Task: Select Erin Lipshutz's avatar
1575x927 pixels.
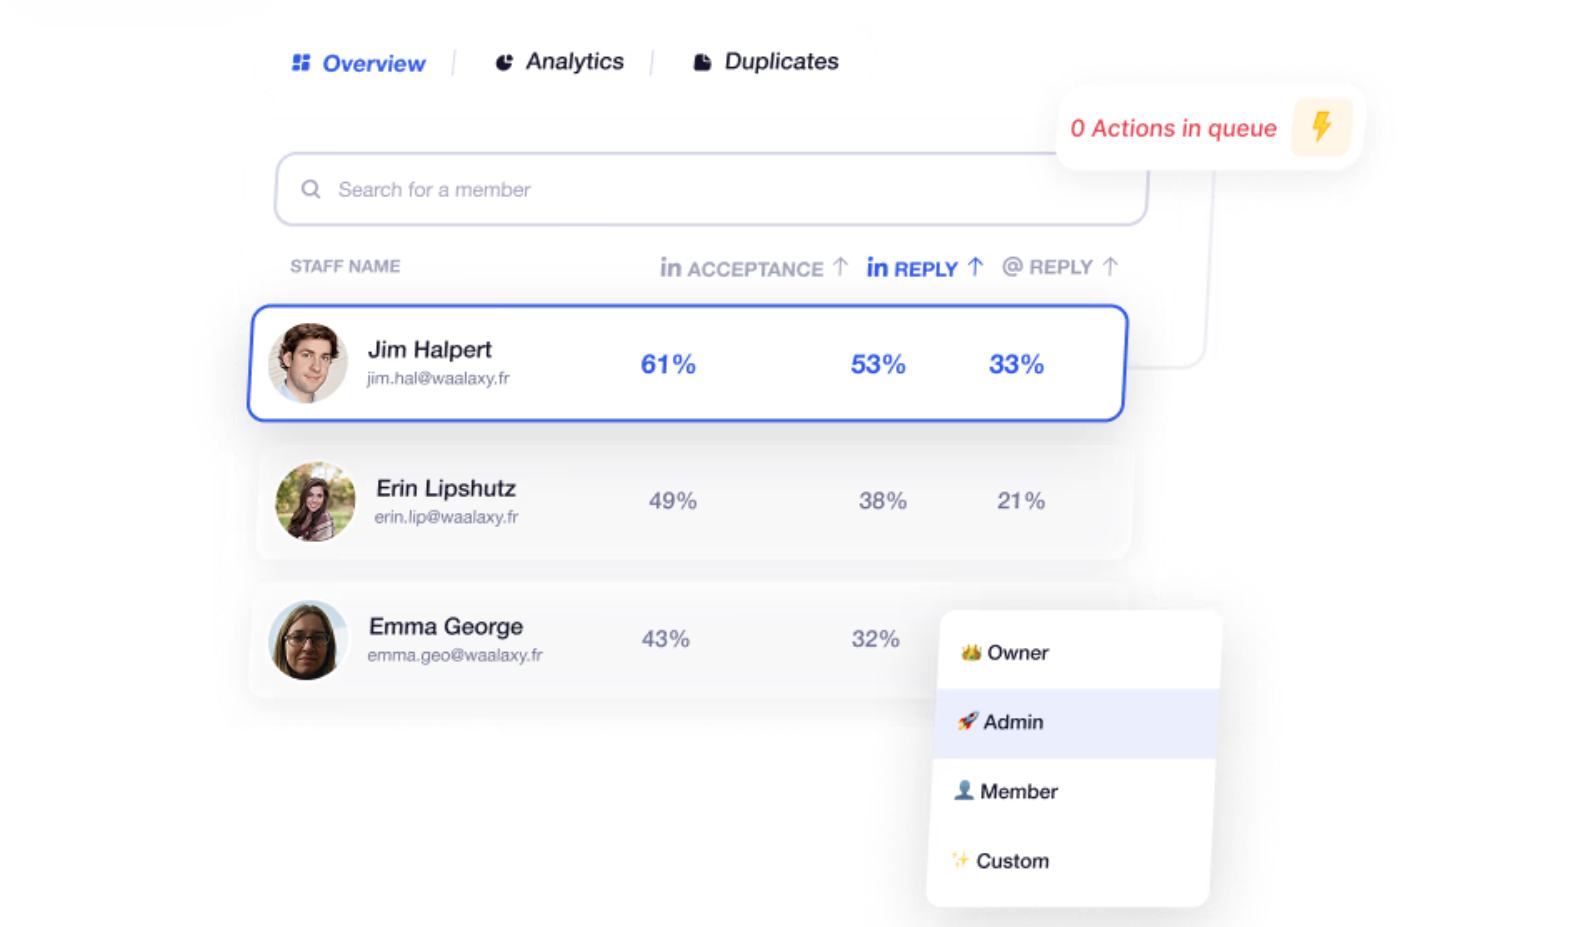Action: click(316, 501)
